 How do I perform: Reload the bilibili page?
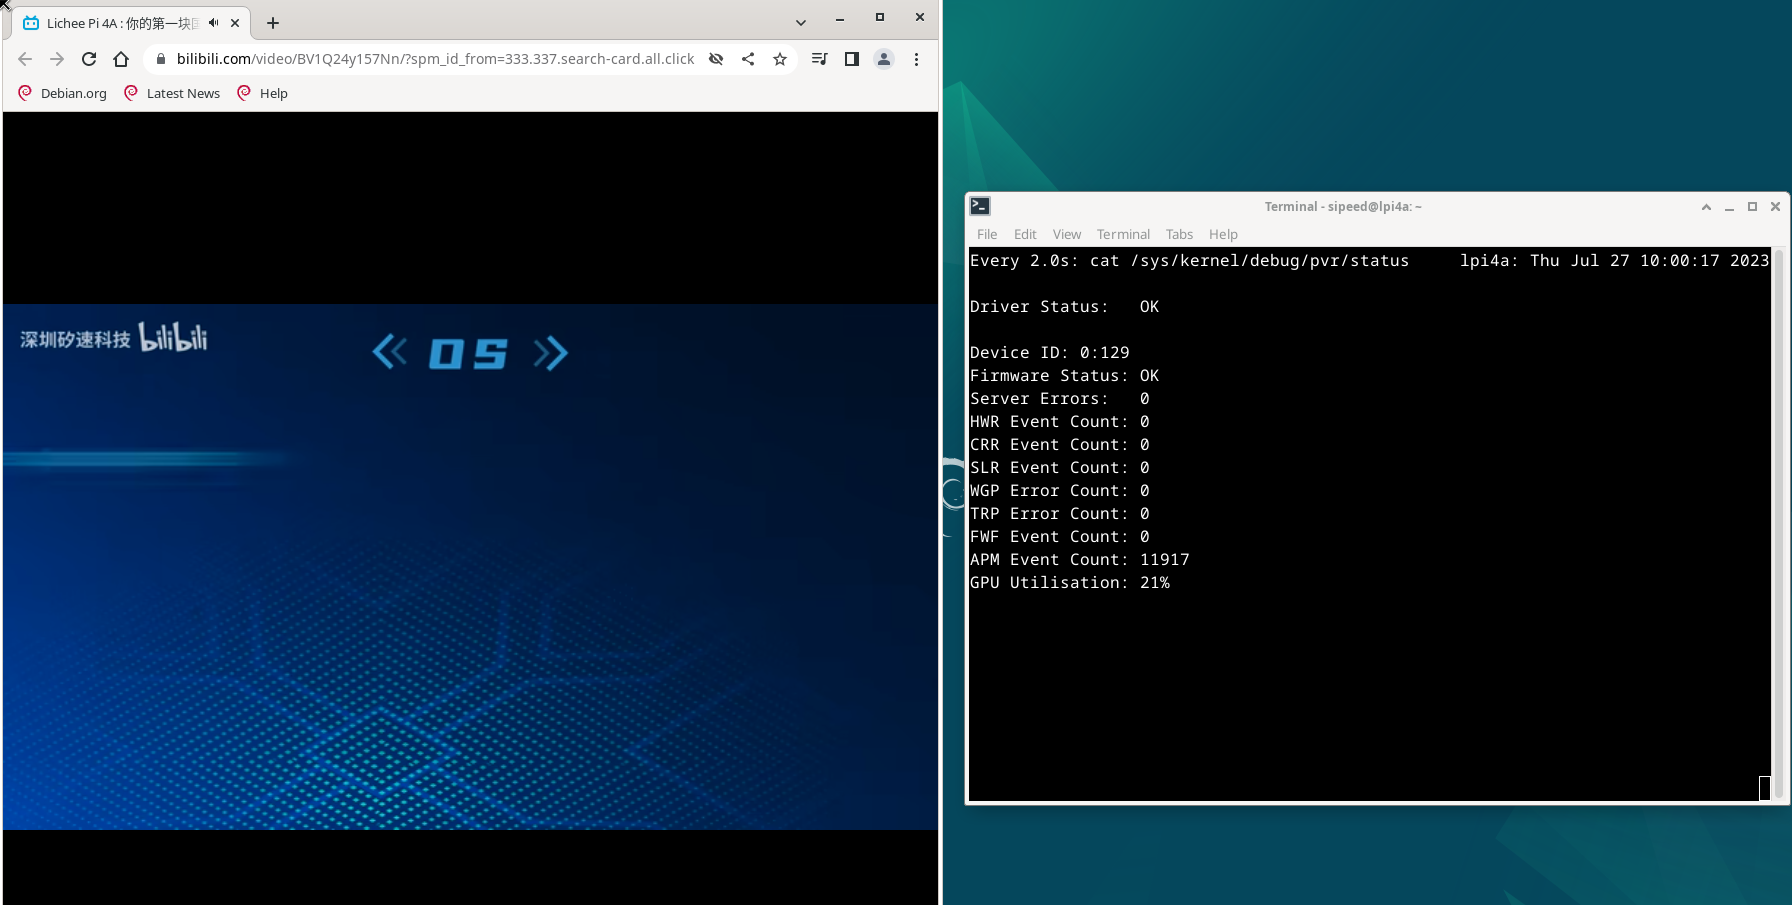point(89,59)
